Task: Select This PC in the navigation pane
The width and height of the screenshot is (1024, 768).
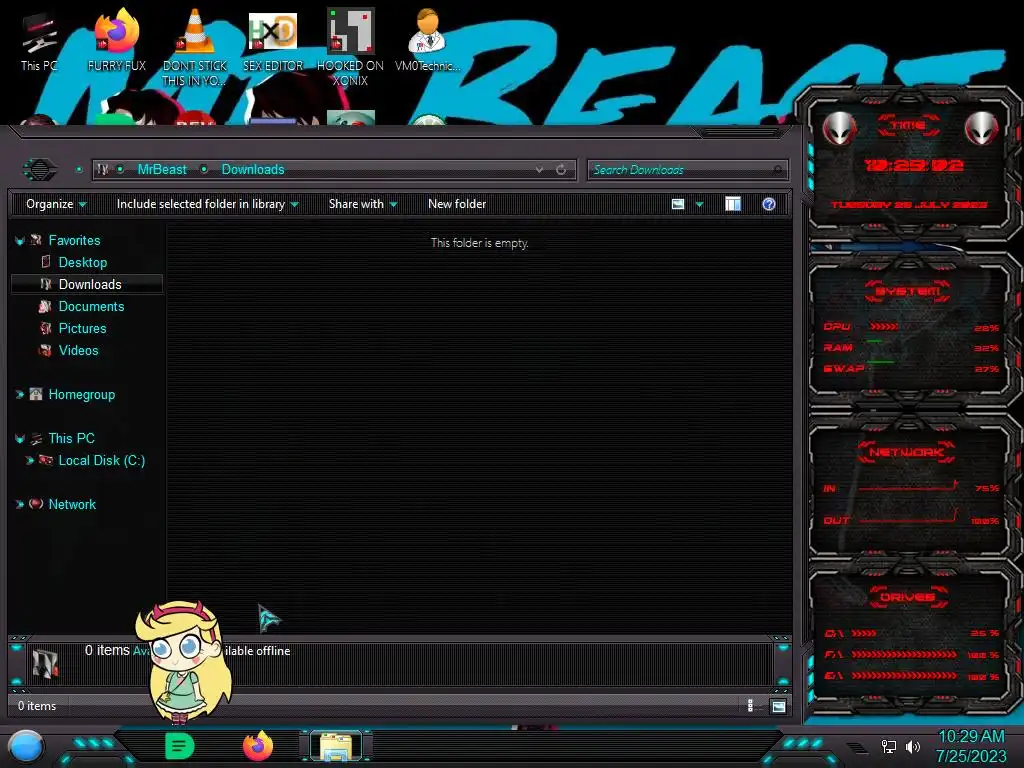Action: [71, 438]
